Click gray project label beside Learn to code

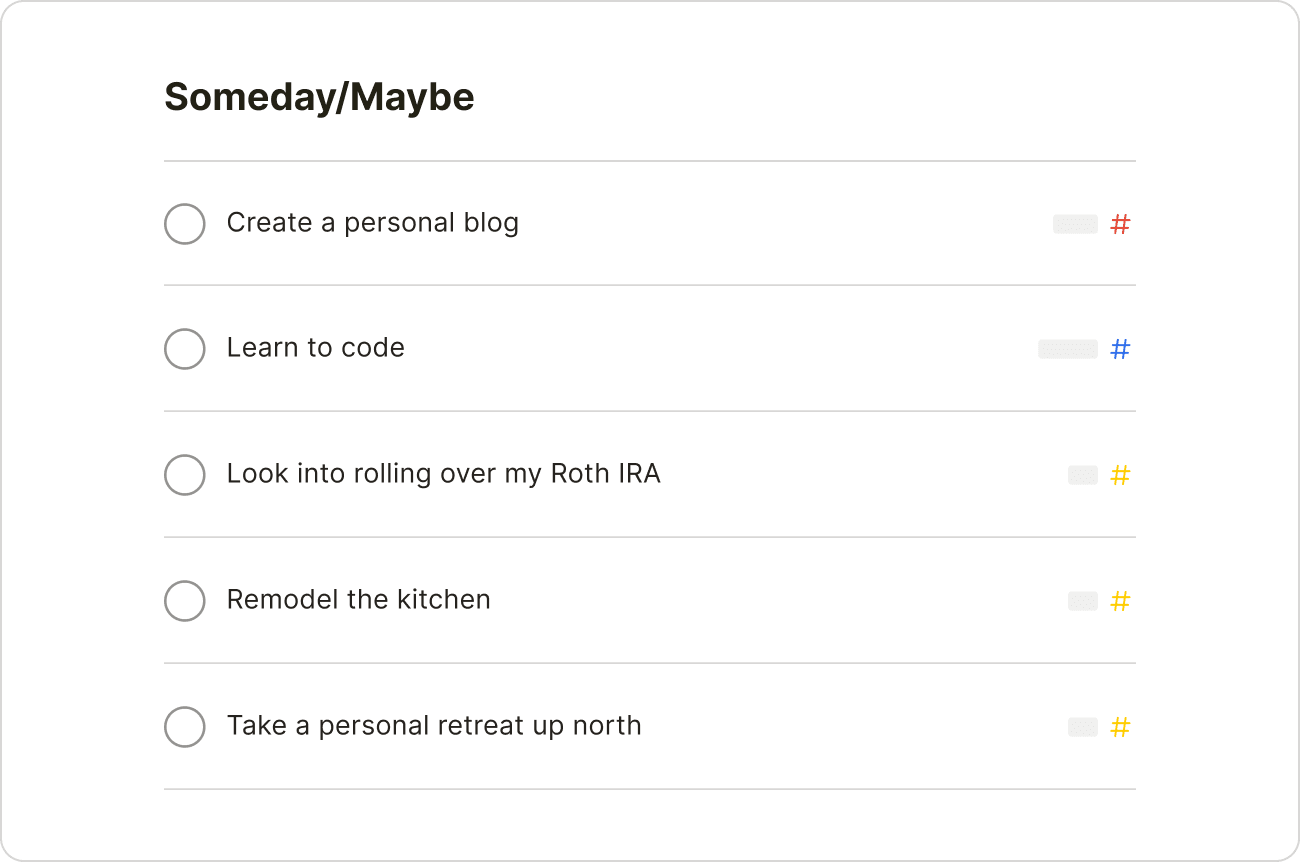pyautogui.click(x=1067, y=349)
